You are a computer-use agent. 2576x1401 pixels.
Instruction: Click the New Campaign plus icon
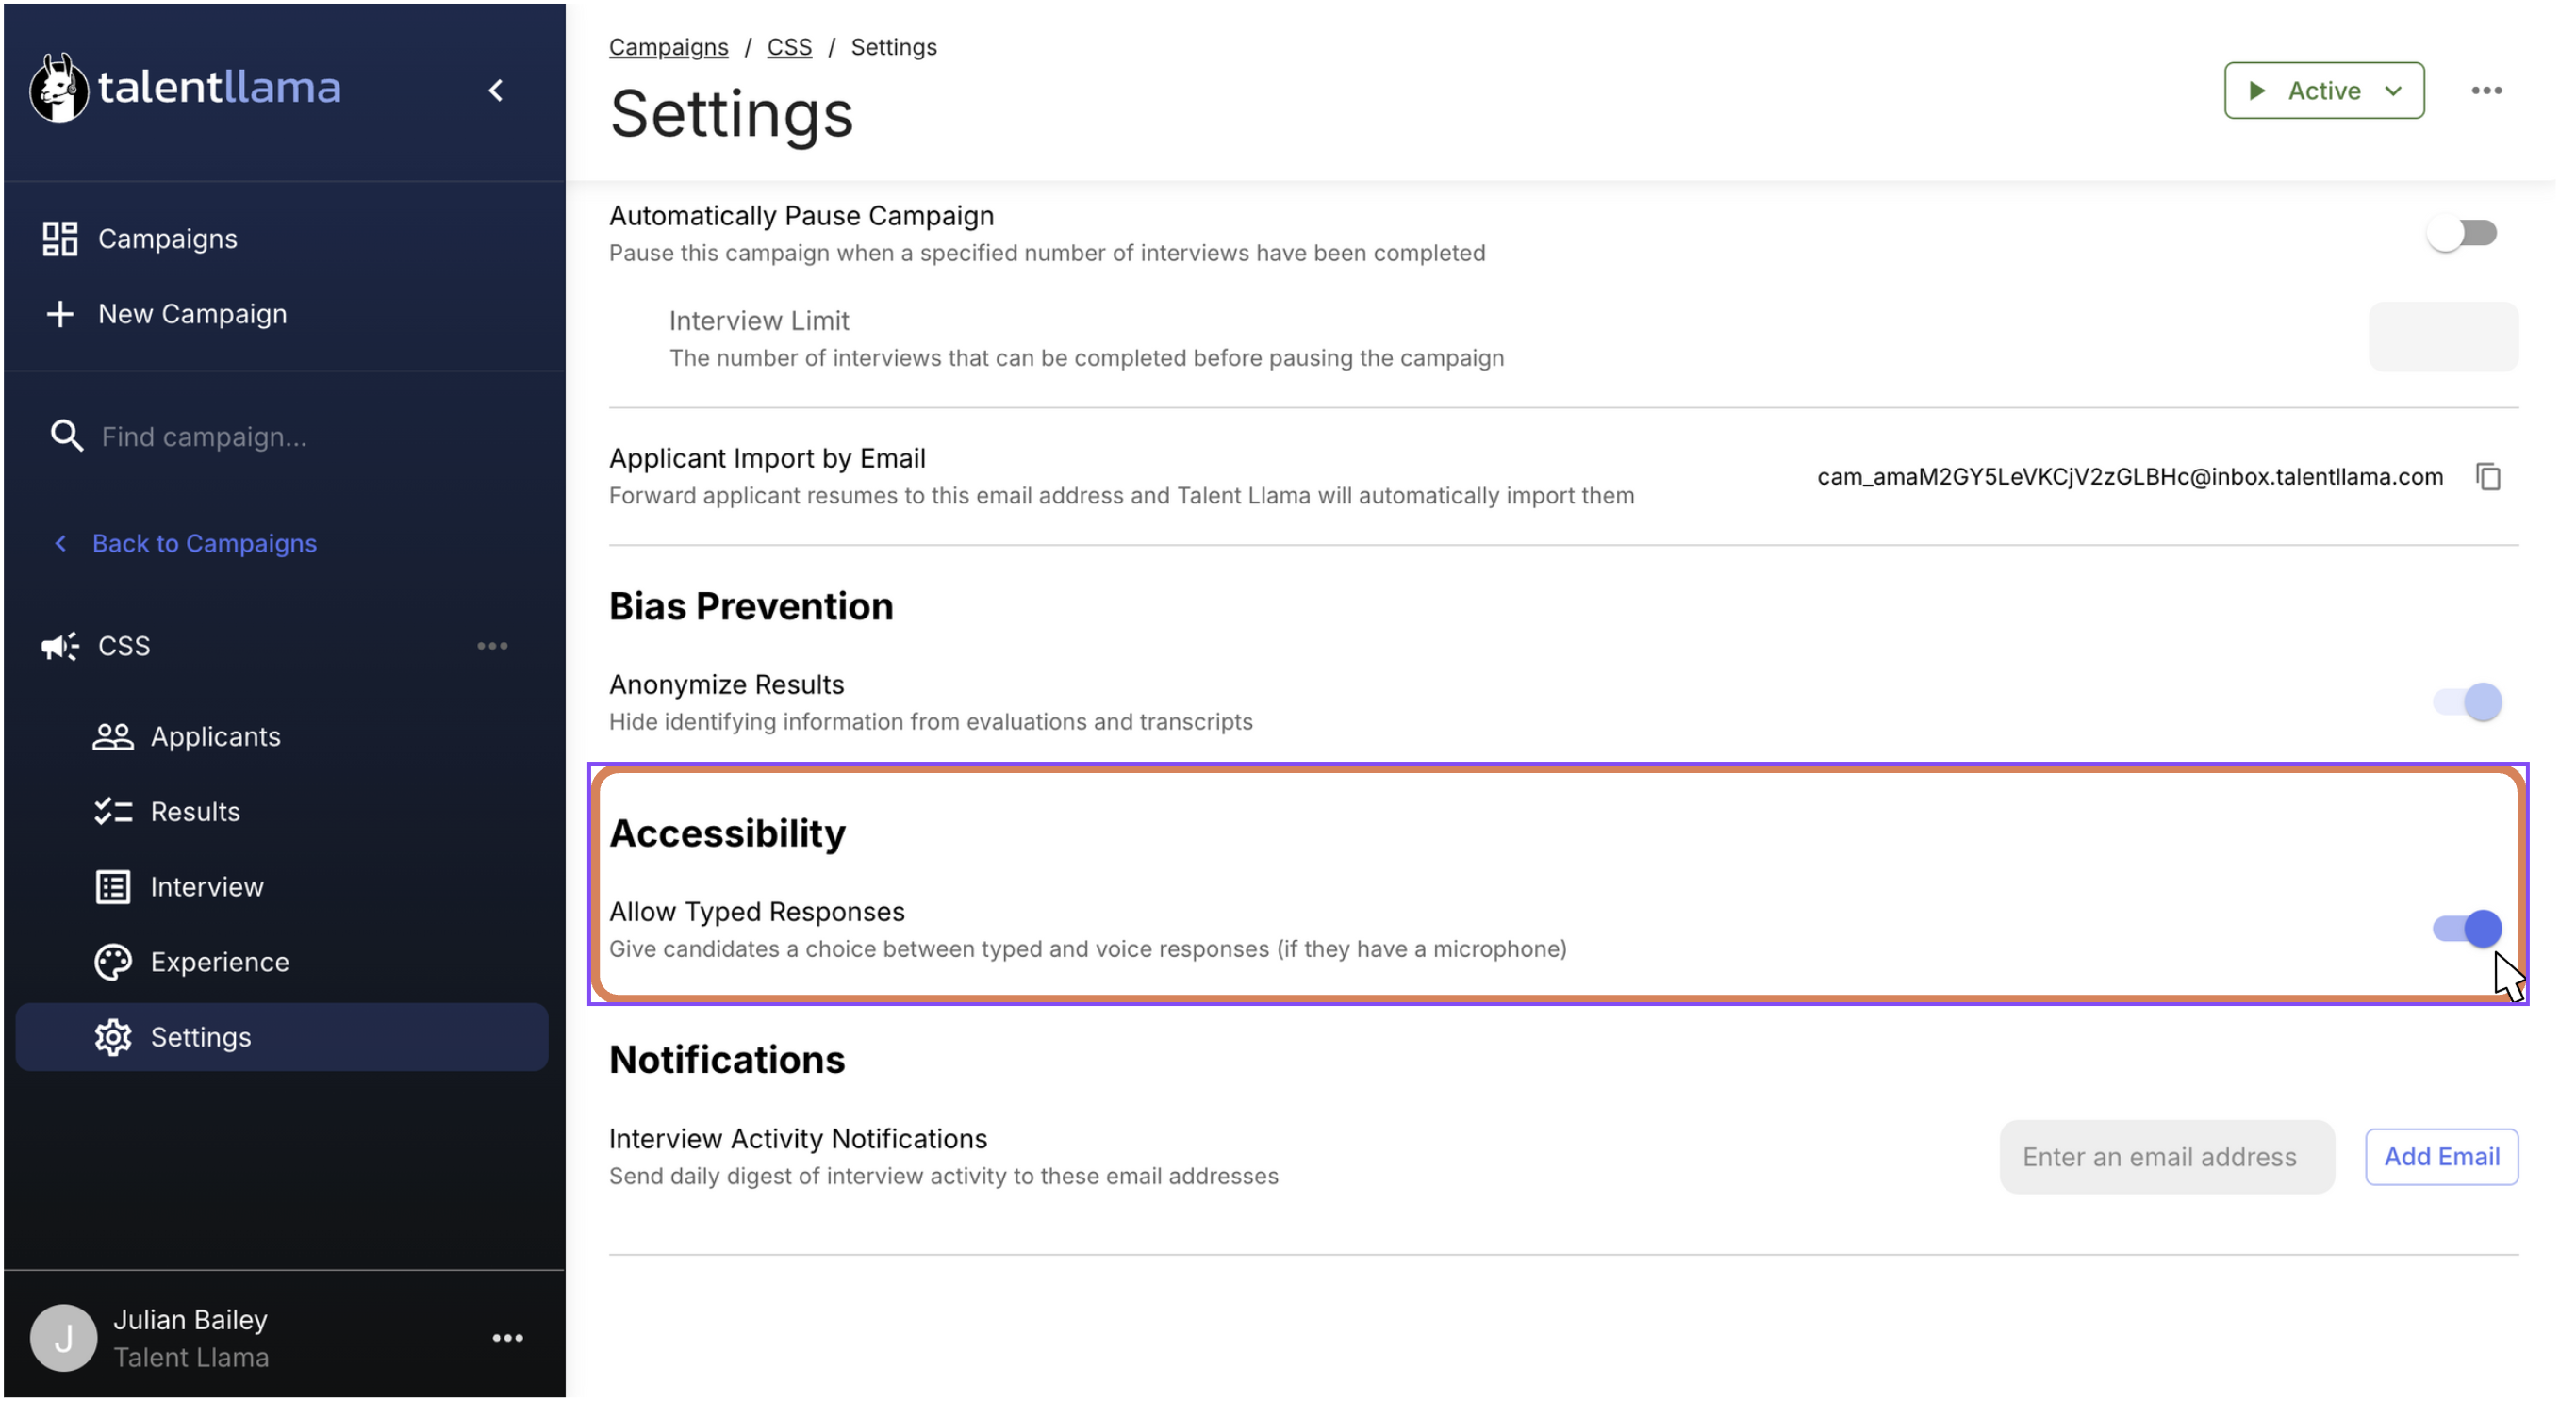tap(59, 314)
